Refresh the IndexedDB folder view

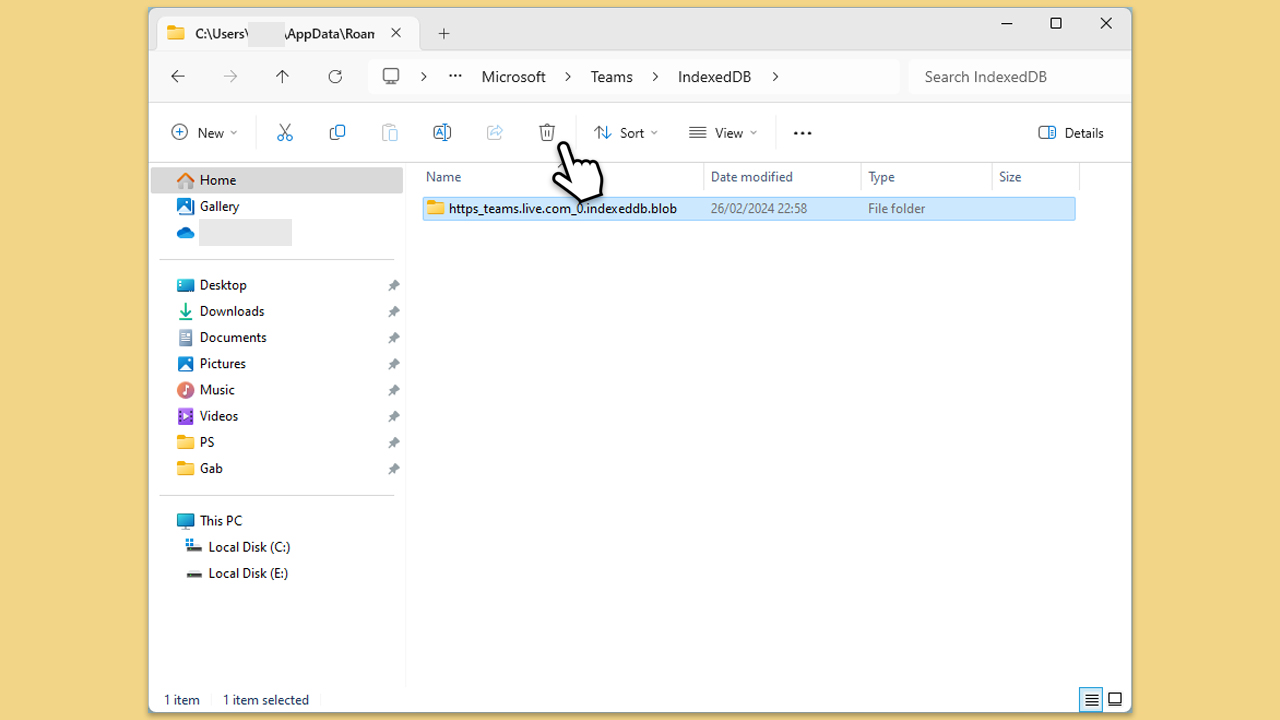(x=335, y=77)
